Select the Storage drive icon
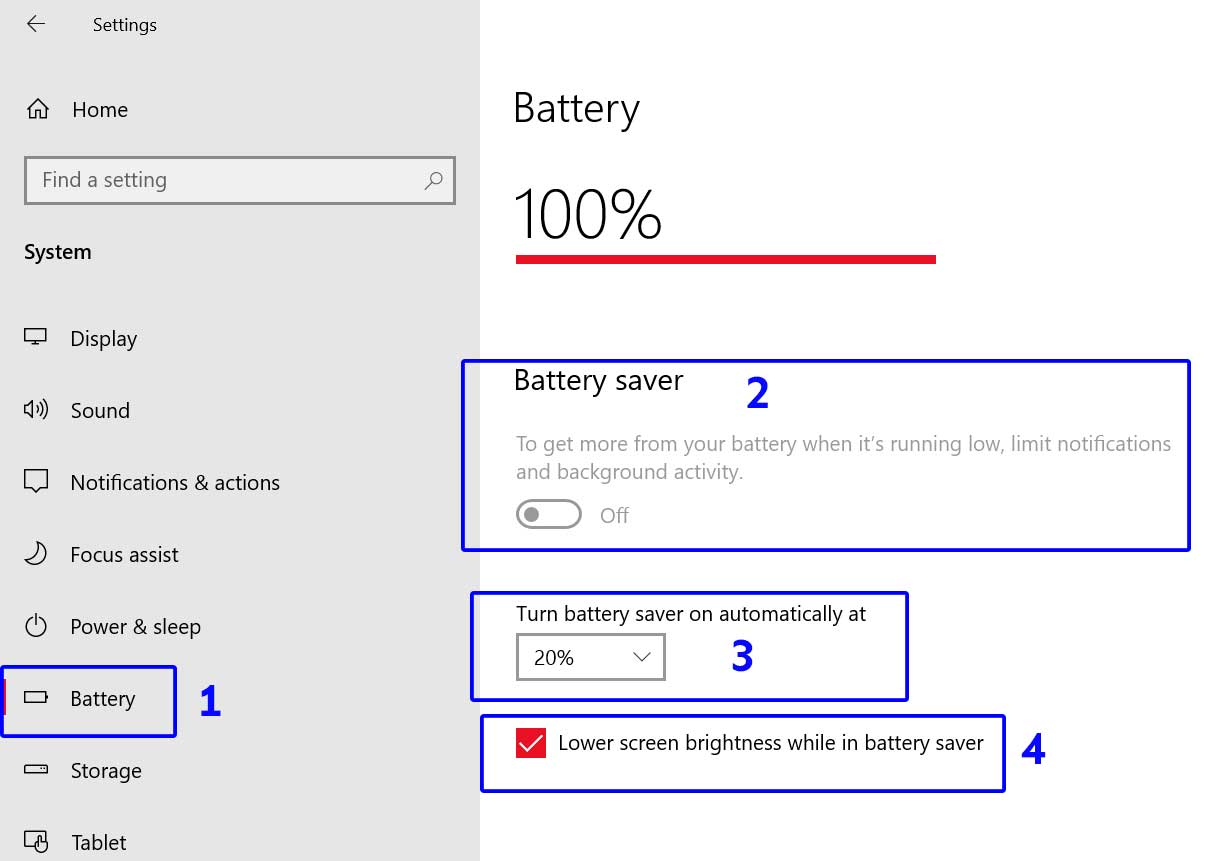The height and width of the screenshot is (861, 1209). point(35,770)
